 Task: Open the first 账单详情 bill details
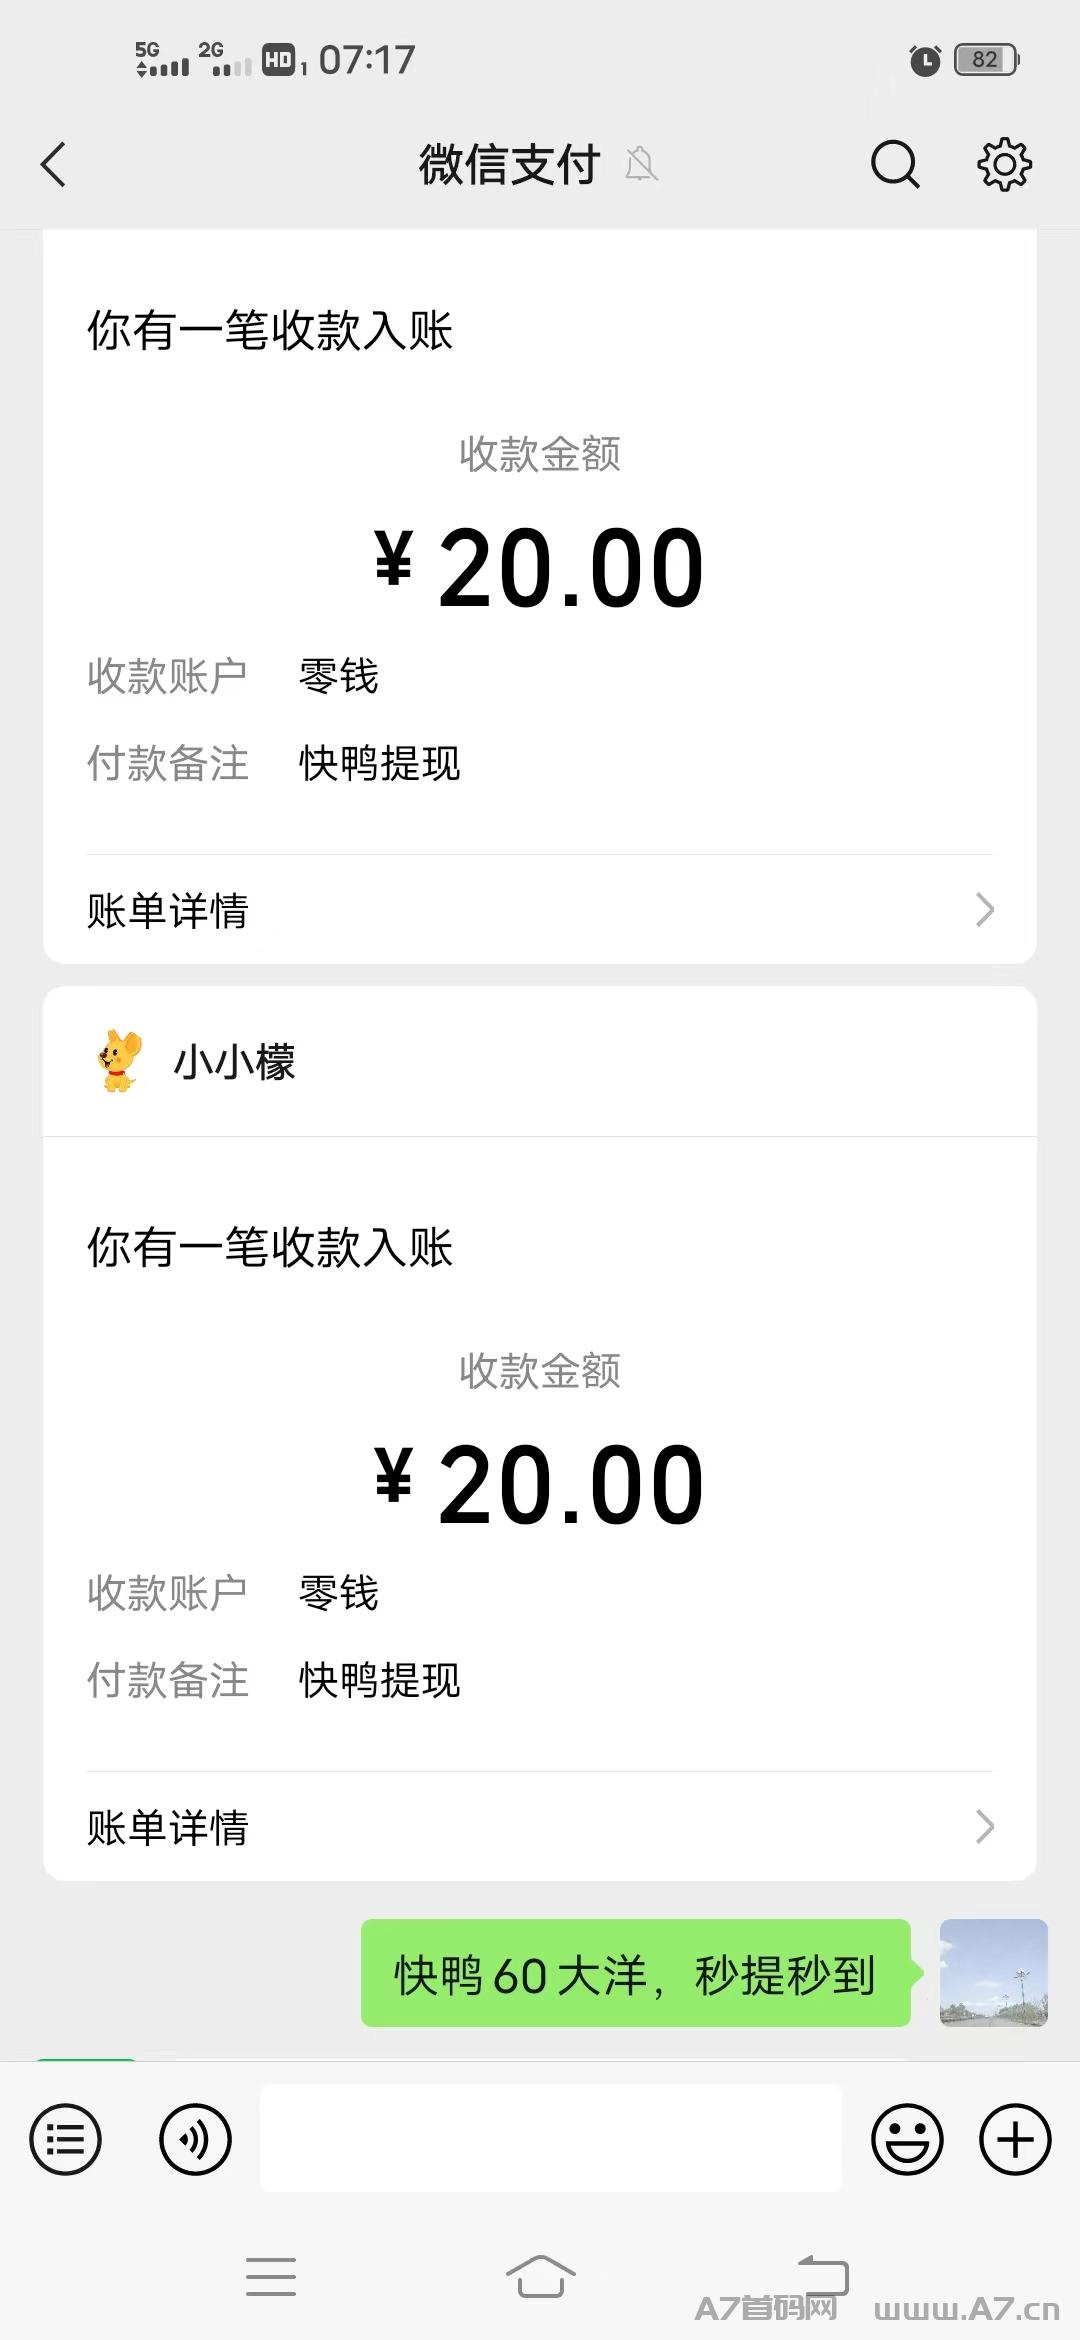tap(168, 910)
